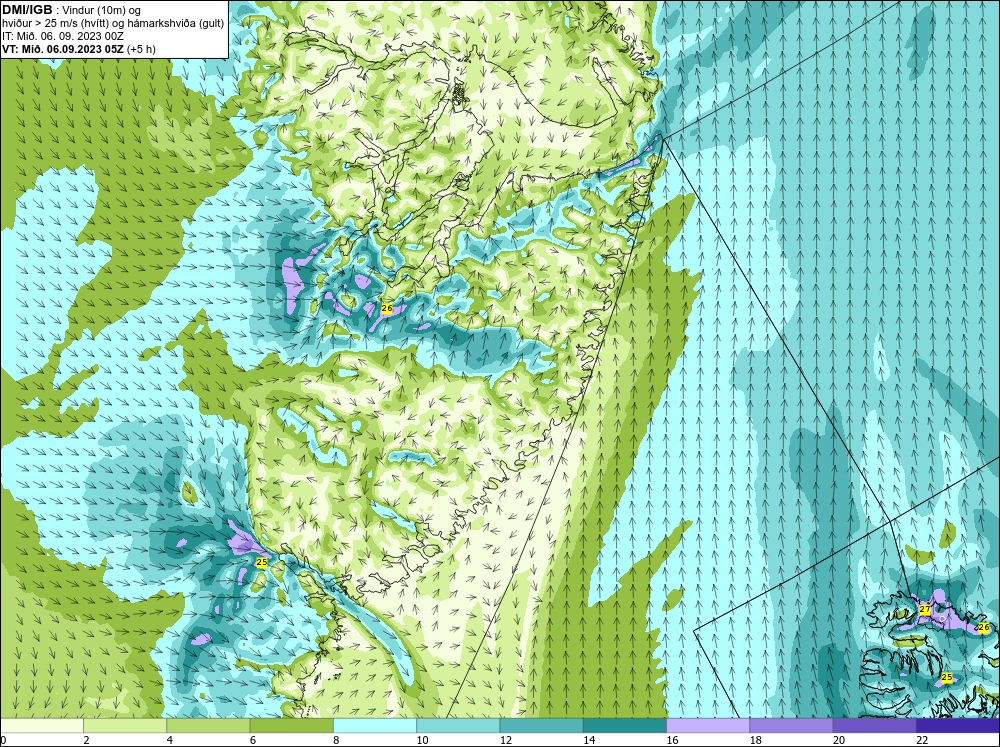This screenshot has width=1000, height=747.
Task: Select the "VT: Mið. 06.09.2023 05Z" valid time
Action: coord(63,48)
